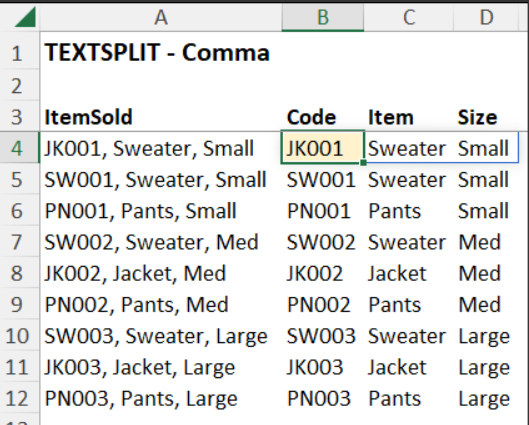This screenshot has height=425, width=529.
Task: Click cell 'PN003' in Code column
Action: click(x=323, y=398)
